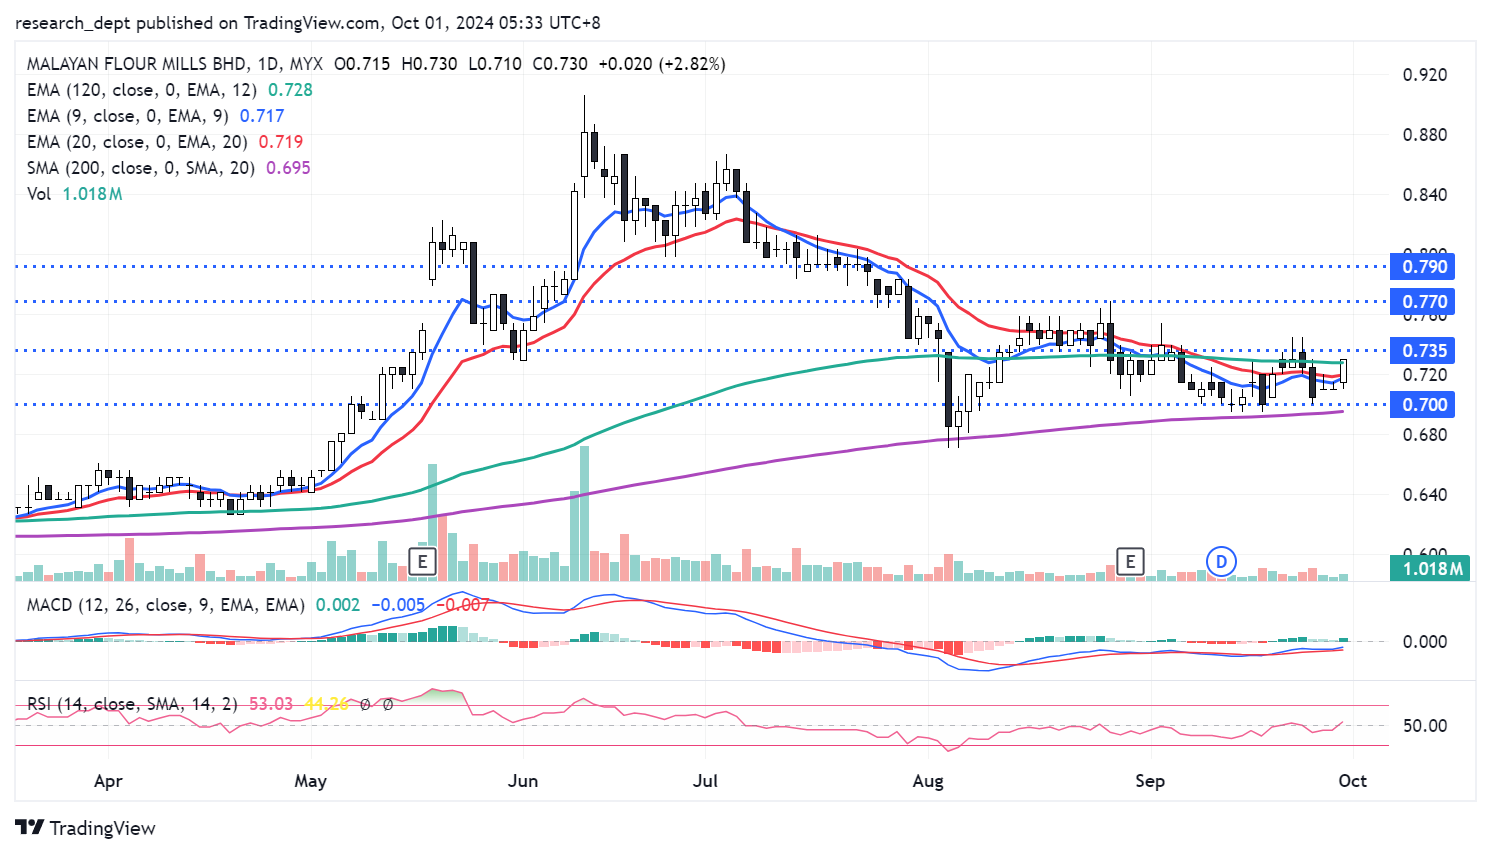This screenshot has height=854, width=1491.
Task: Click the 0.920 price axis label
Action: 1424,75
